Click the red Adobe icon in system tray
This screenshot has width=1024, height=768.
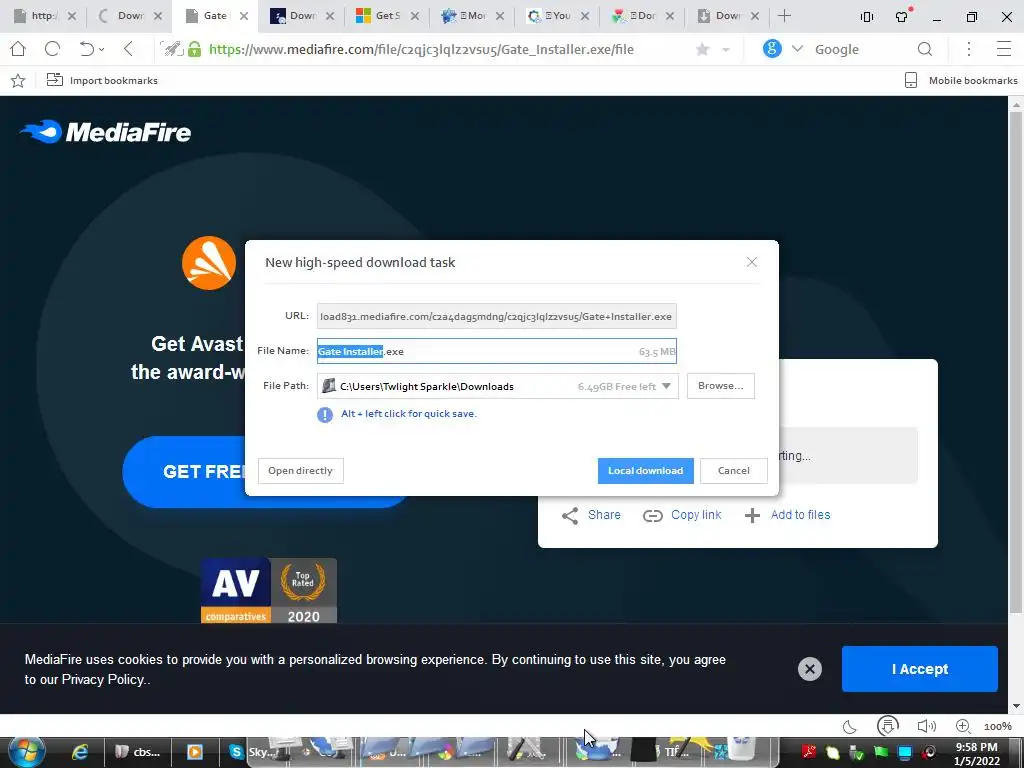[x=809, y=752]
